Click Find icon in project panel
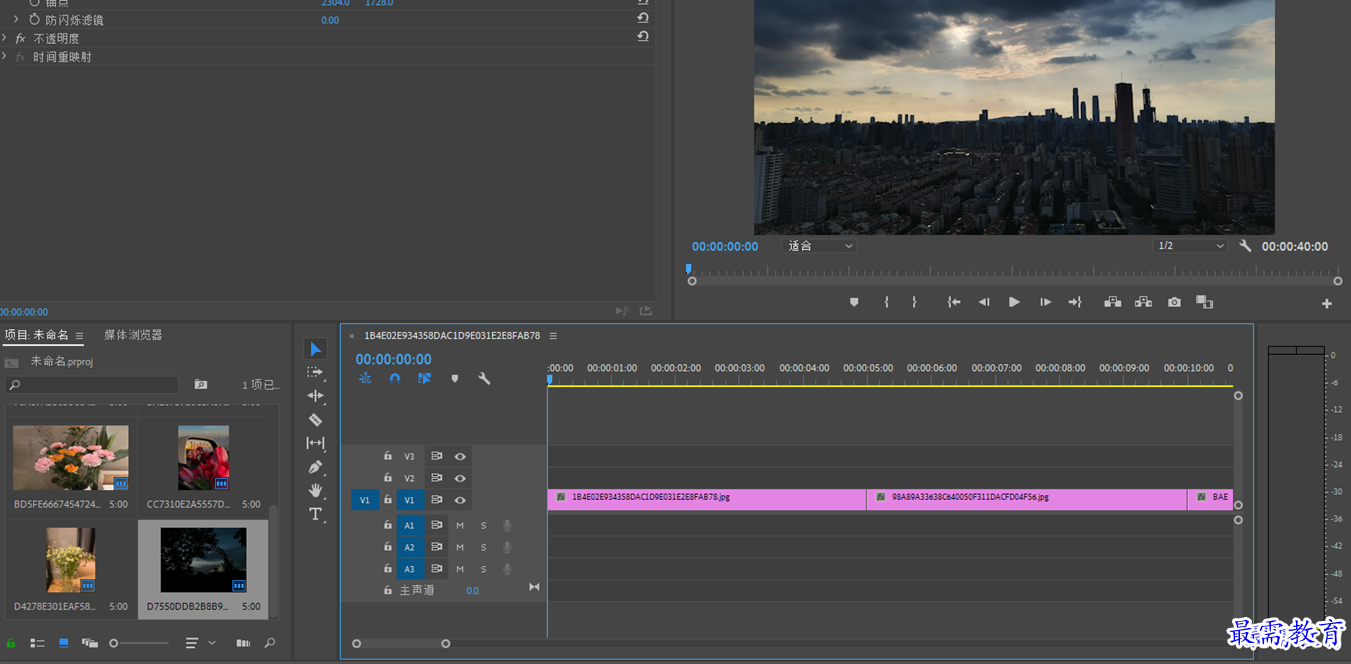This screenshot has width=1351, height=664. (270, 643)
